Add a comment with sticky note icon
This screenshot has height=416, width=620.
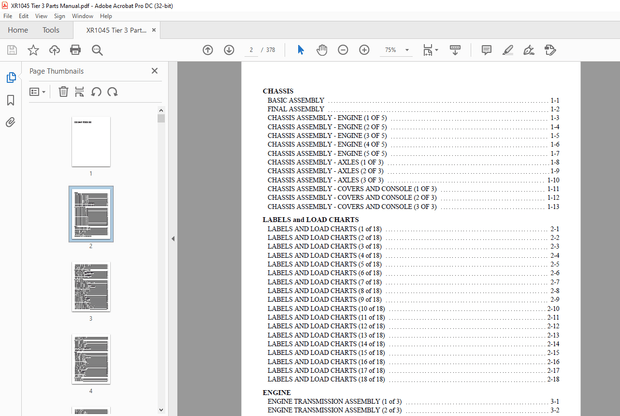coord(486,50)
